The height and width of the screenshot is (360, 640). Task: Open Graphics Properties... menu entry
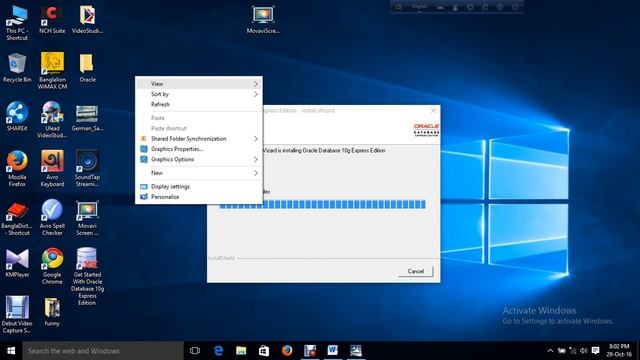point(199,149)
